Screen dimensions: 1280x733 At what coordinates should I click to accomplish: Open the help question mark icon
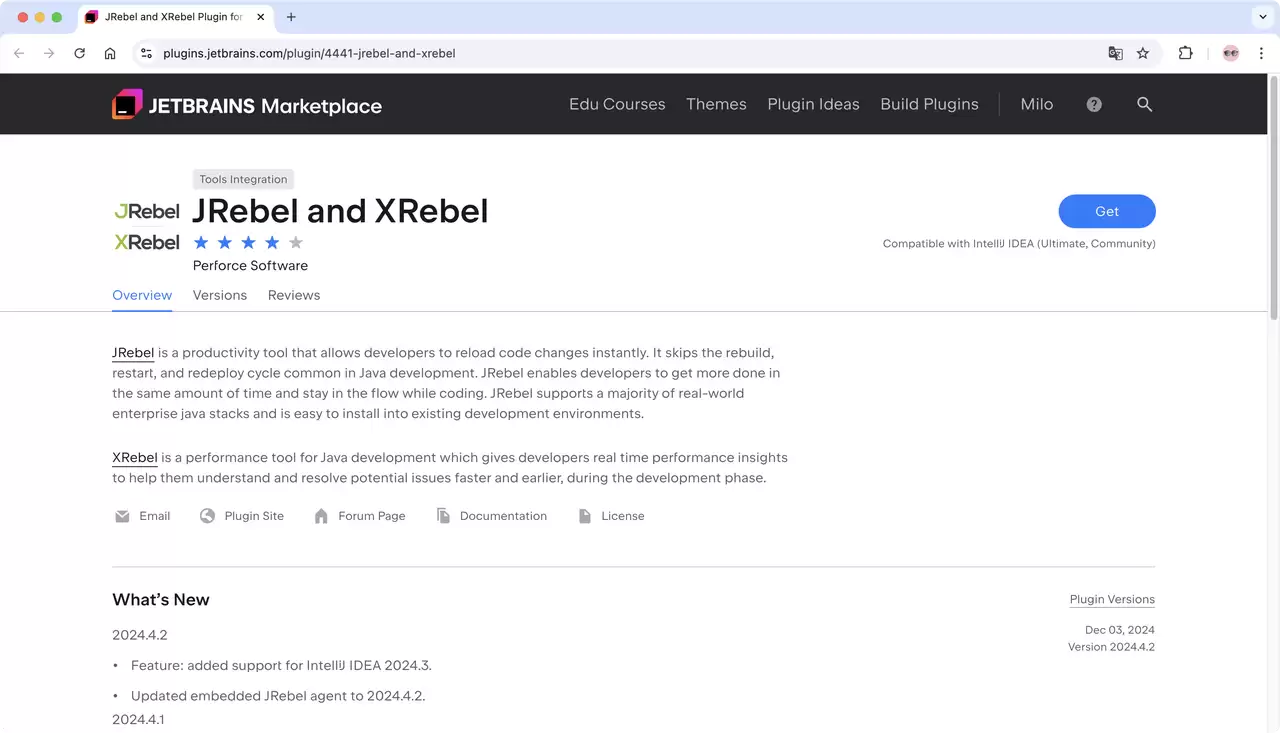pyautogui.click(x=1094, y=104)
